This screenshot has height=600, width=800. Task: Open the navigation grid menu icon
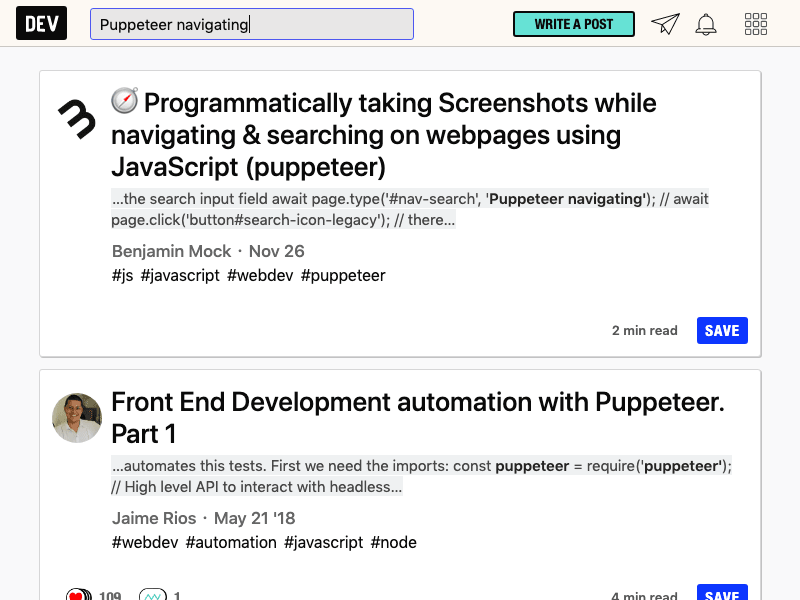756,24
